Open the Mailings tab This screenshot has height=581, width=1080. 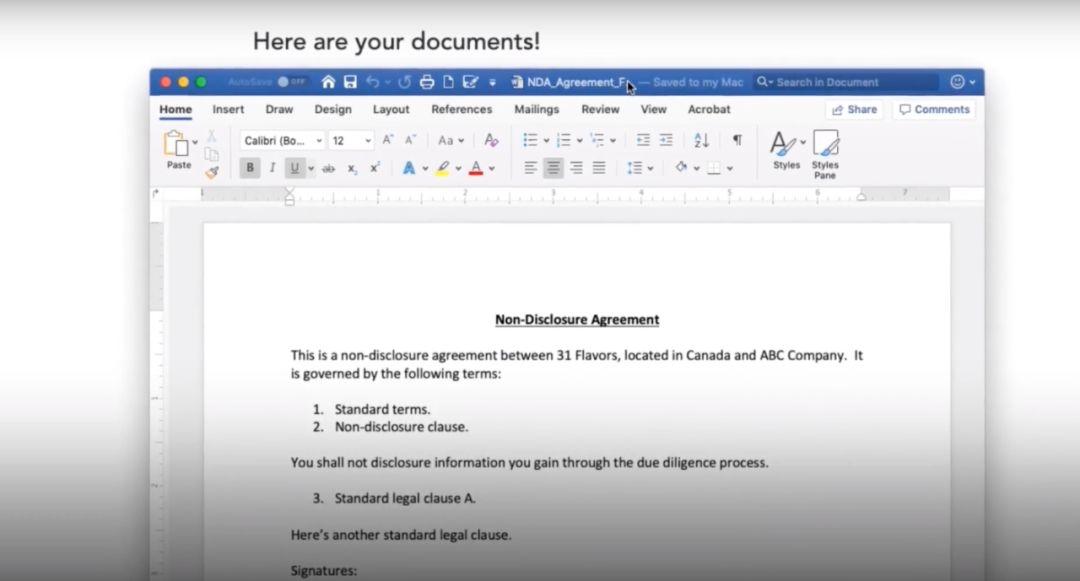[537, 109]
